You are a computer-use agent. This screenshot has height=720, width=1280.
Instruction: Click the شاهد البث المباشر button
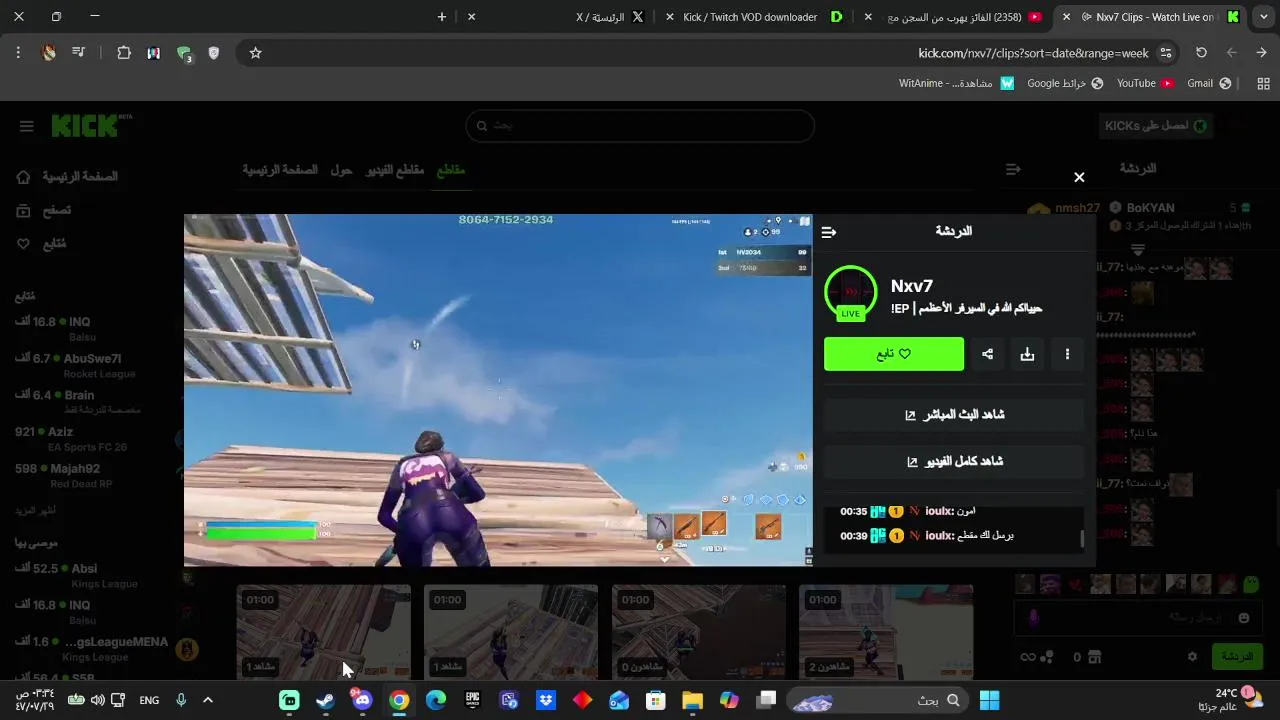point(954,415)
